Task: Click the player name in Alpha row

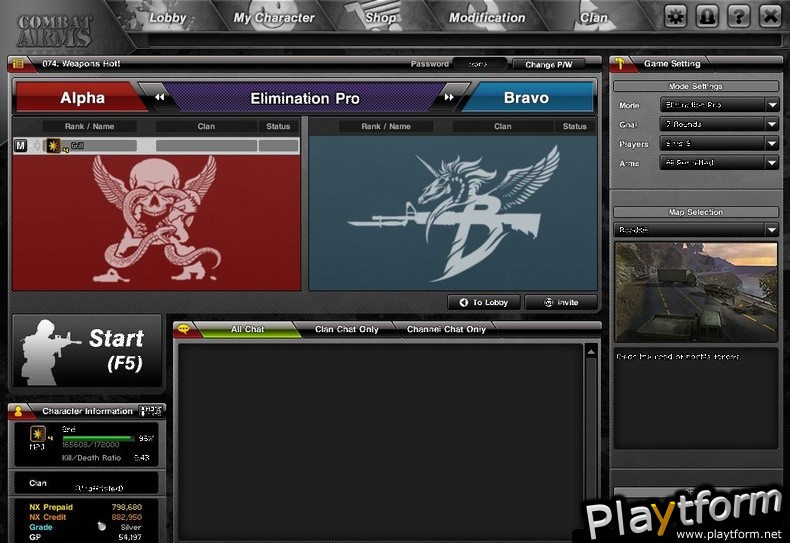Action: [x=77, y=146]
